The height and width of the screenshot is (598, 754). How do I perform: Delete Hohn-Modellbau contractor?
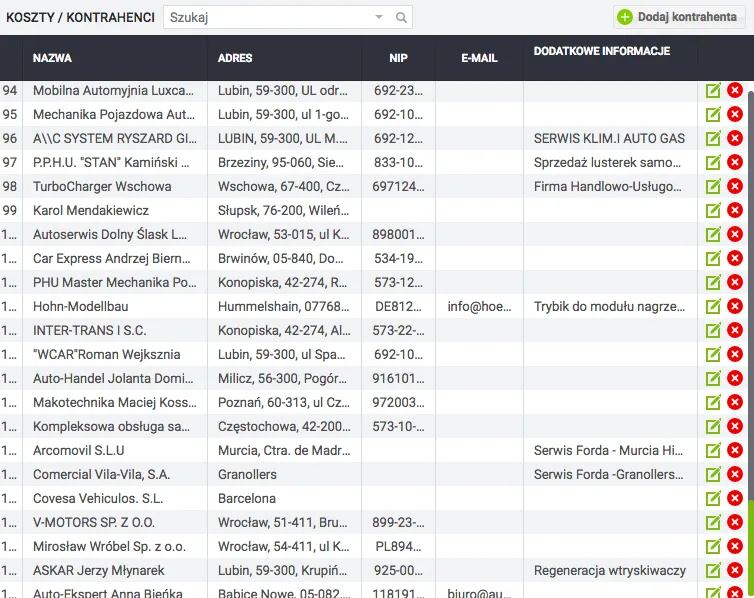click(x=735, y=307)
